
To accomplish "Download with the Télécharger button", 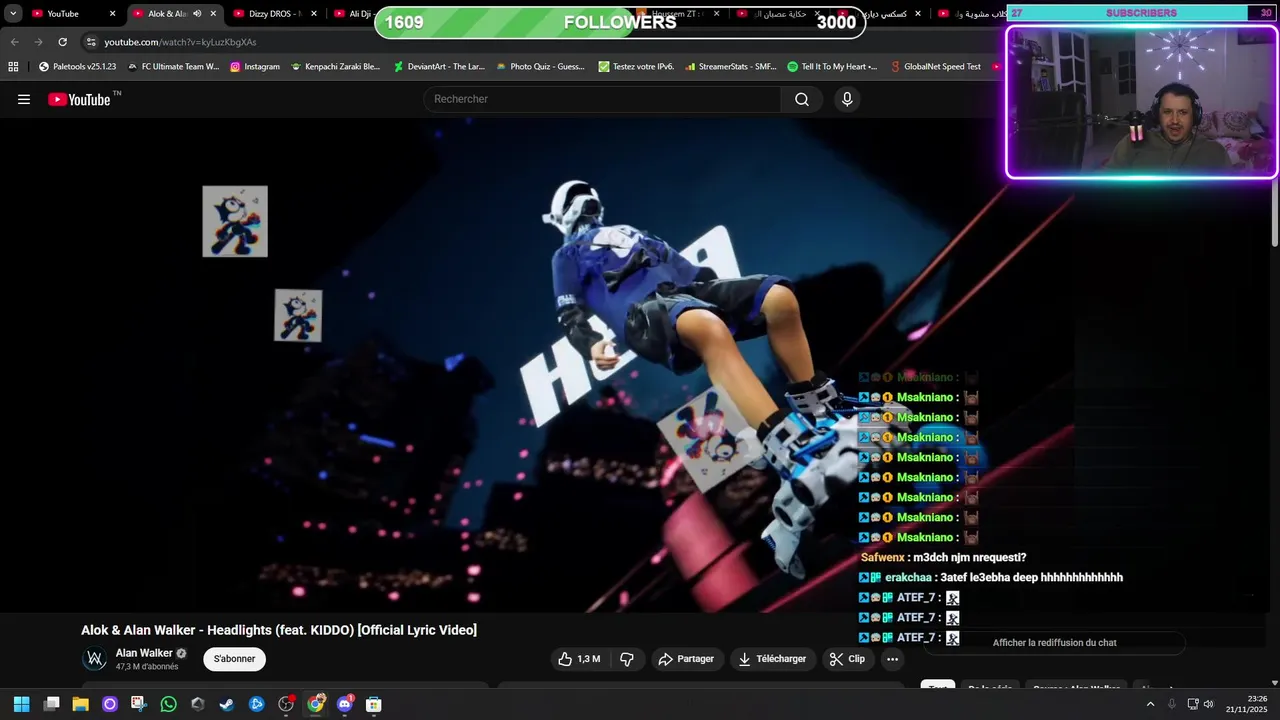I will pyautogui.click(x=772, y=659).
